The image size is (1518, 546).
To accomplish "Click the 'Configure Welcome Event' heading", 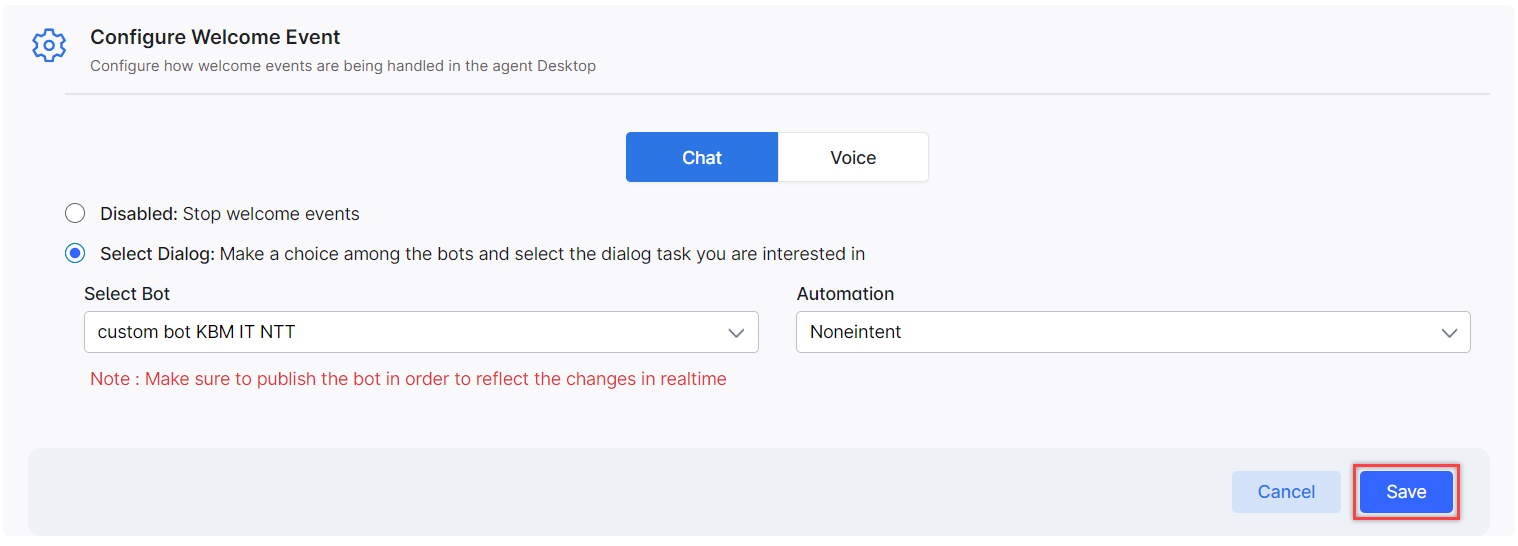I will pos(215,37).
